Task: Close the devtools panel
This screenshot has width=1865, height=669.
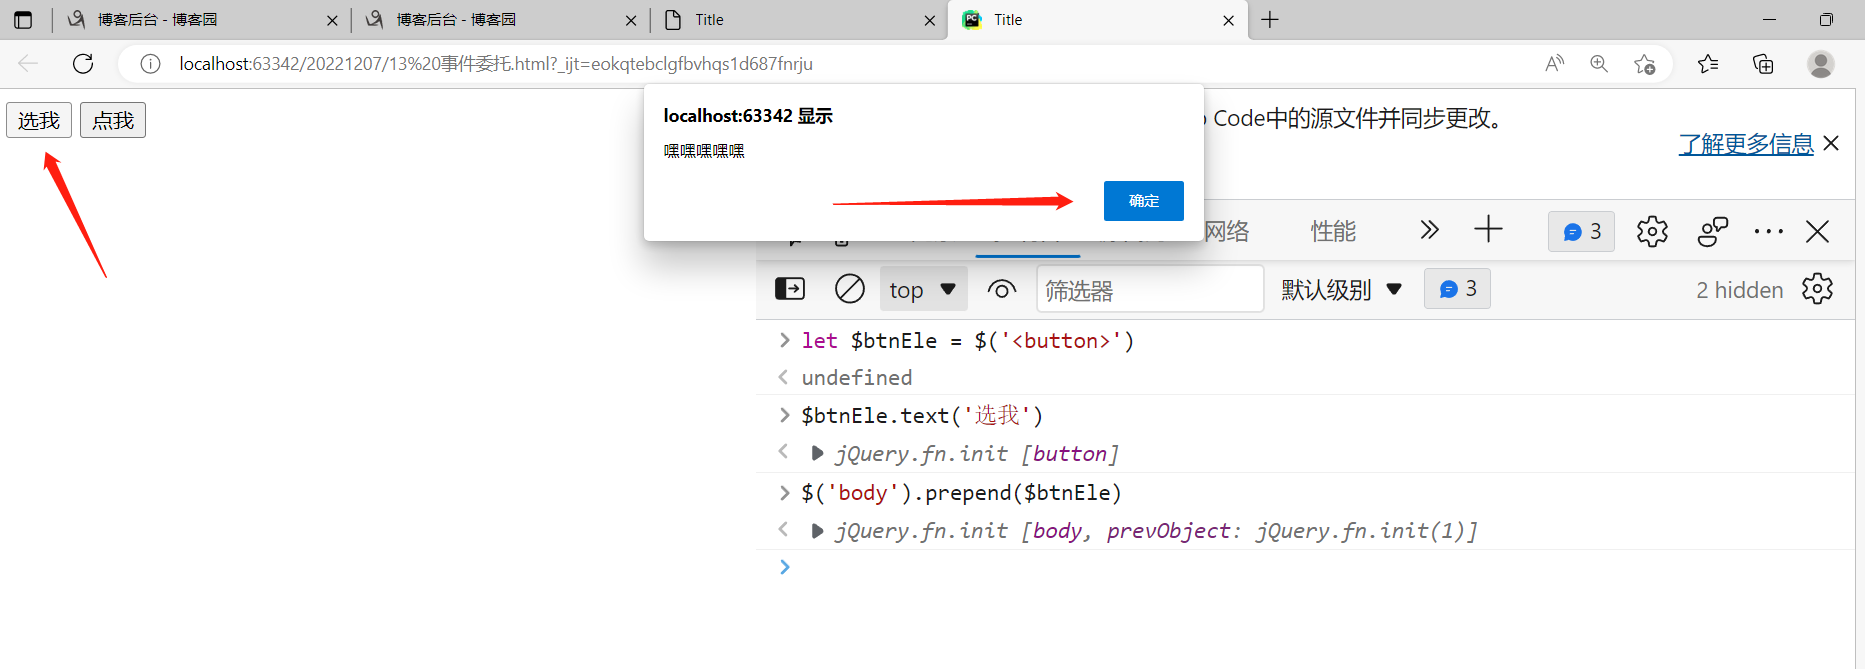Action: point(1817,232)
